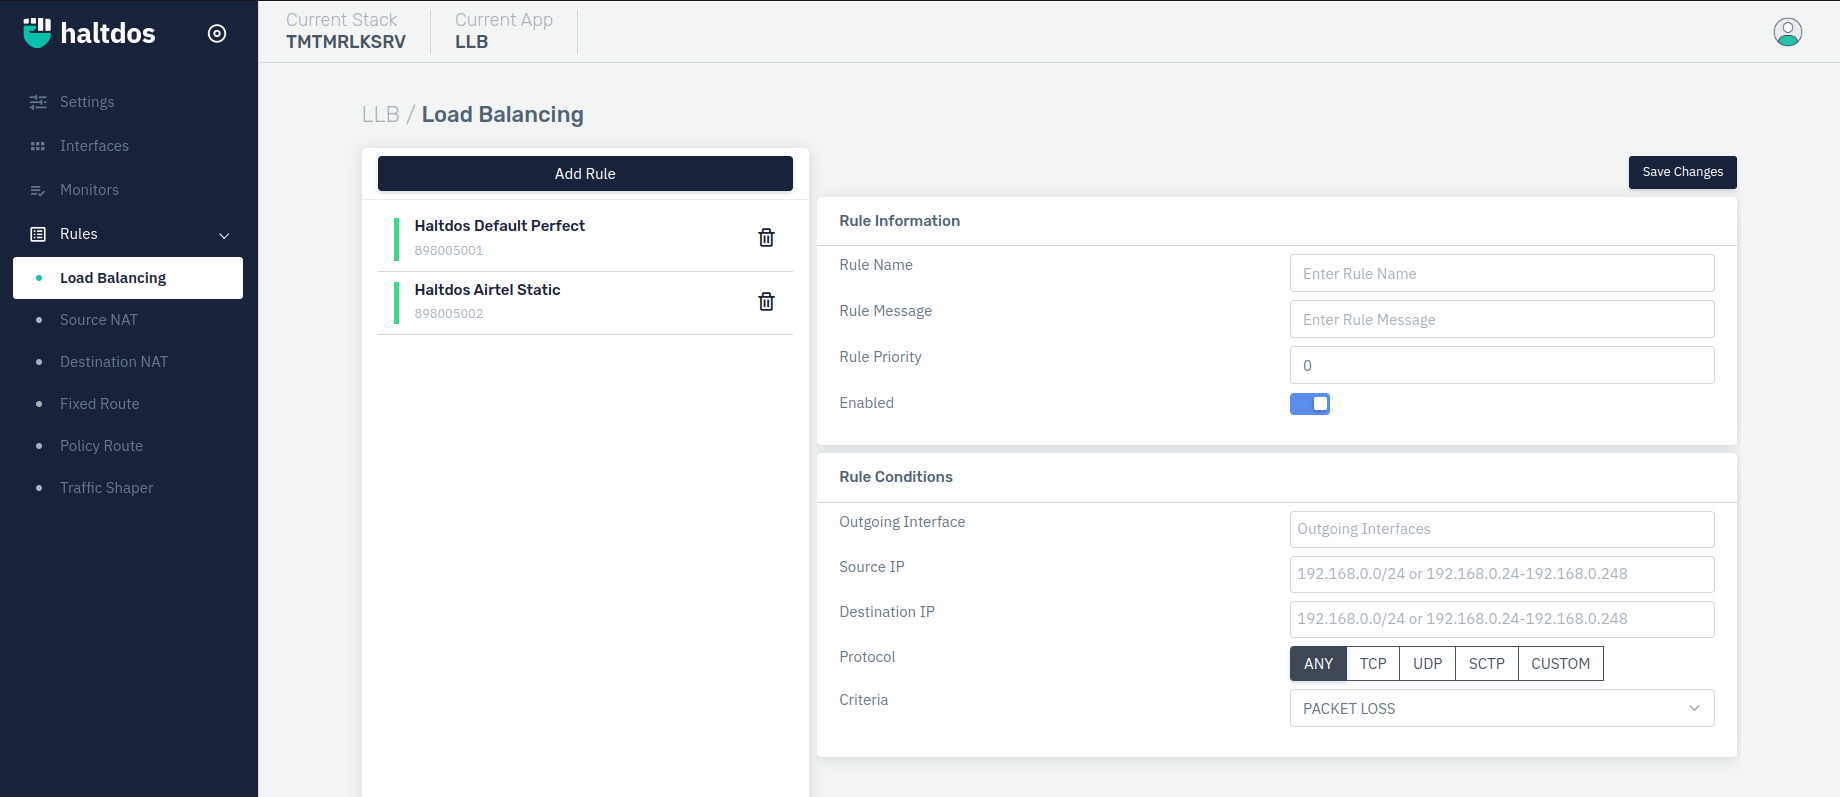Focus the Rule Priority field

(x=1502, y=365)
